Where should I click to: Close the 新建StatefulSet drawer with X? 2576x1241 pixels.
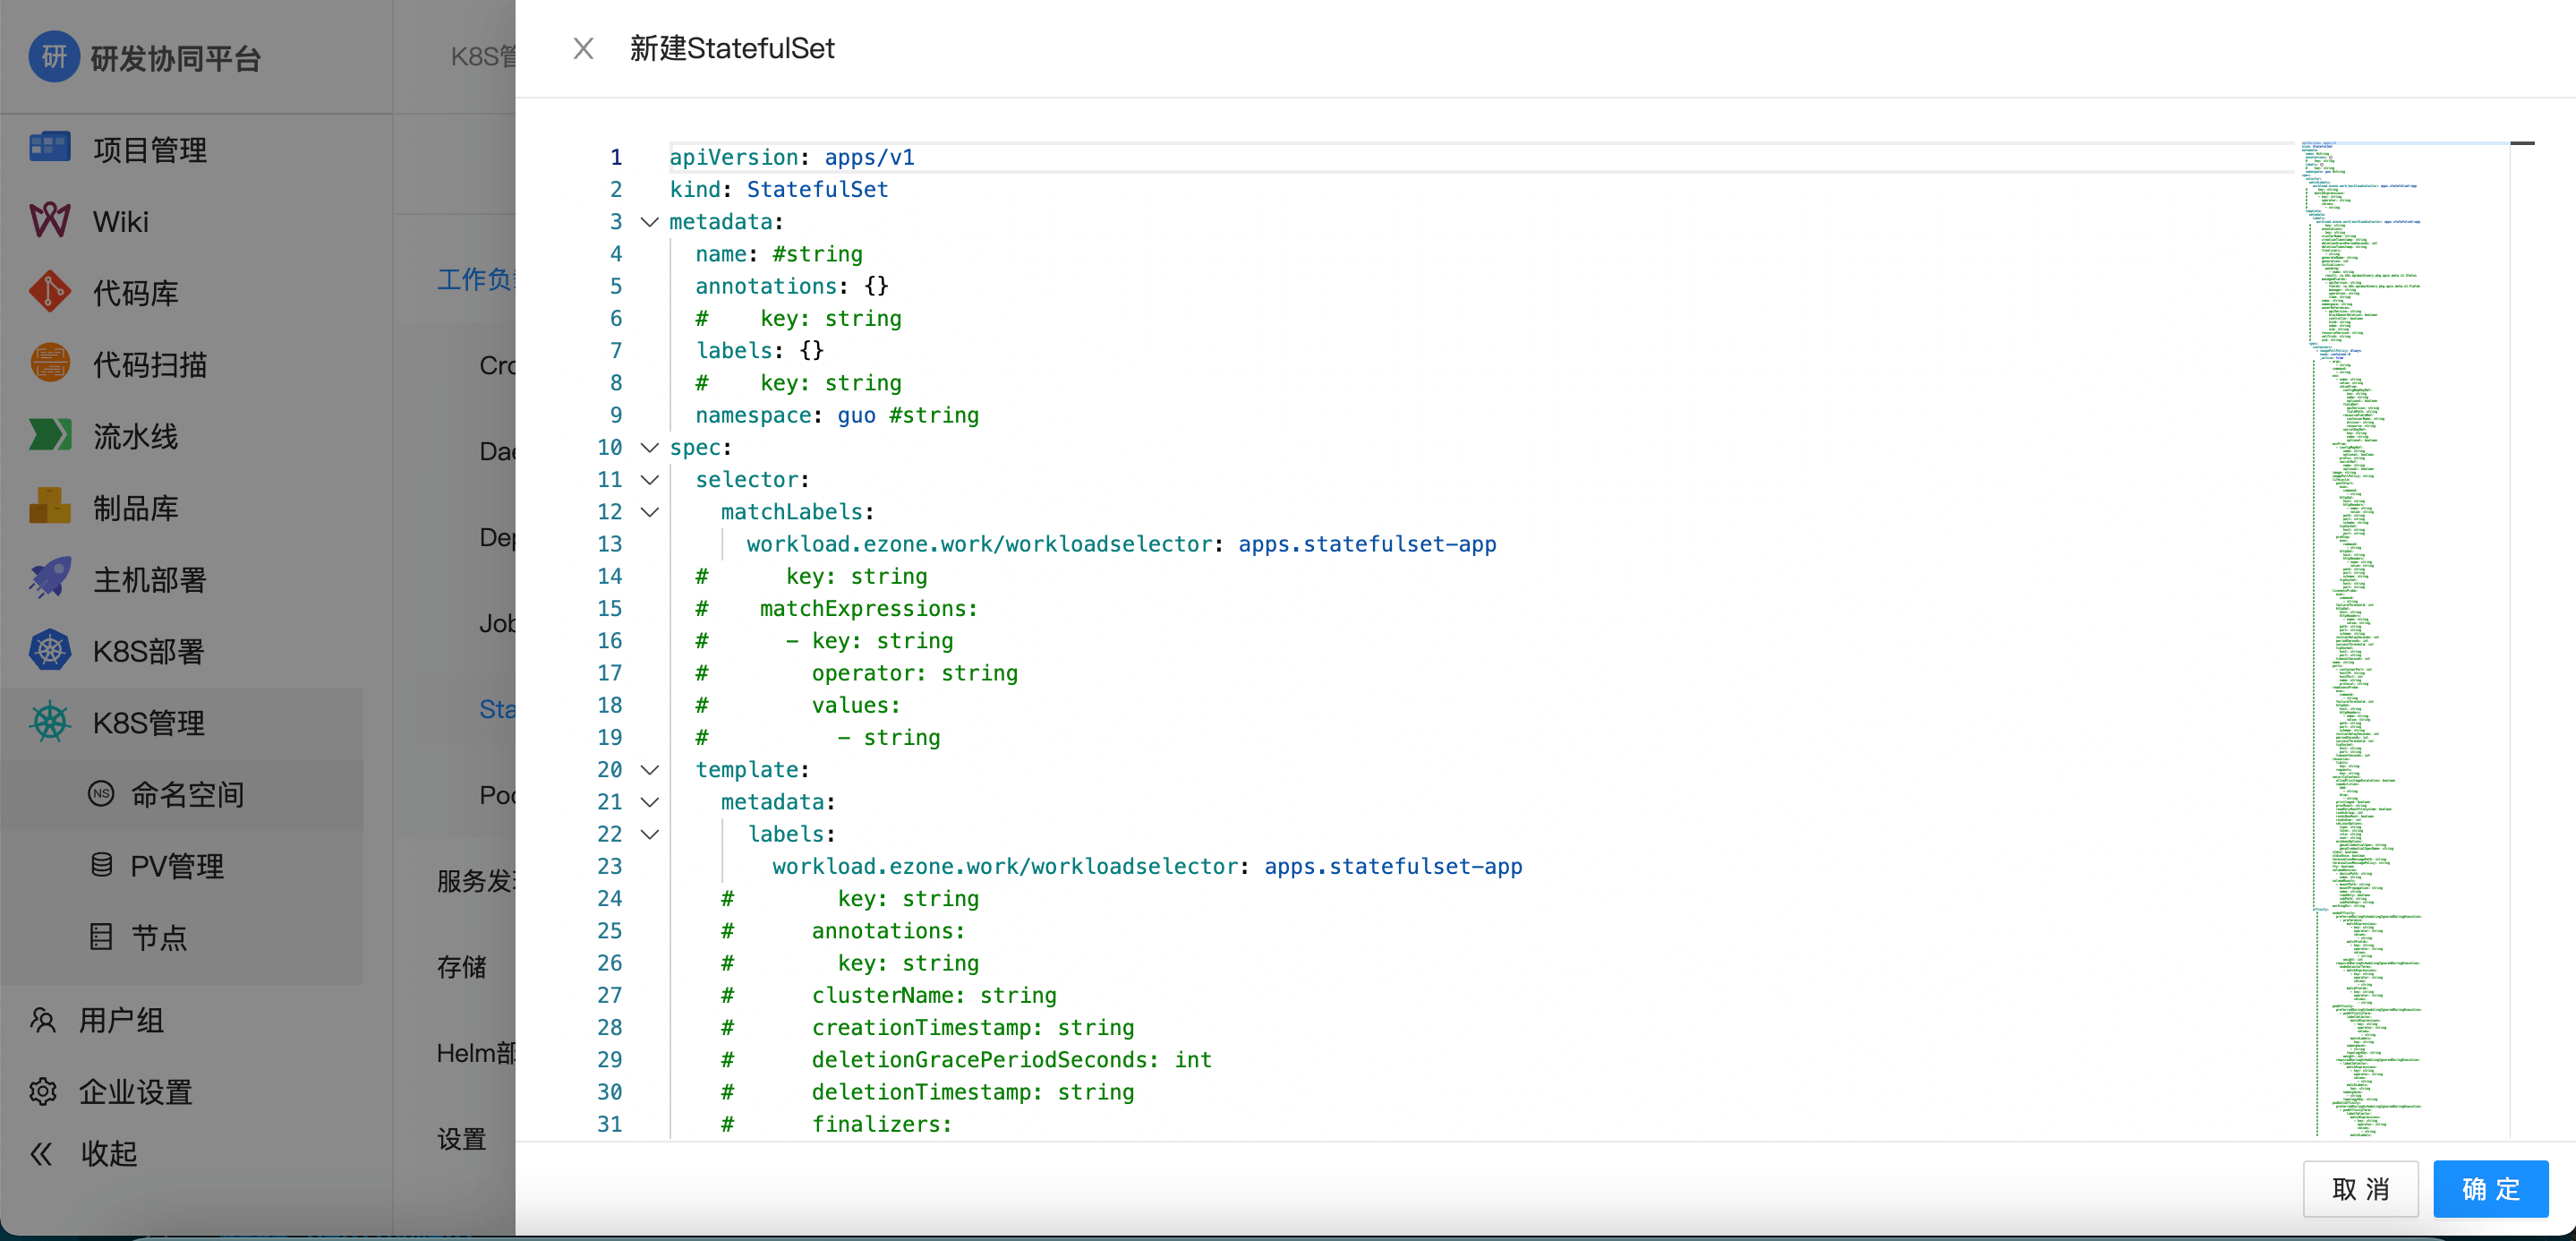click(x=583, y=48)
